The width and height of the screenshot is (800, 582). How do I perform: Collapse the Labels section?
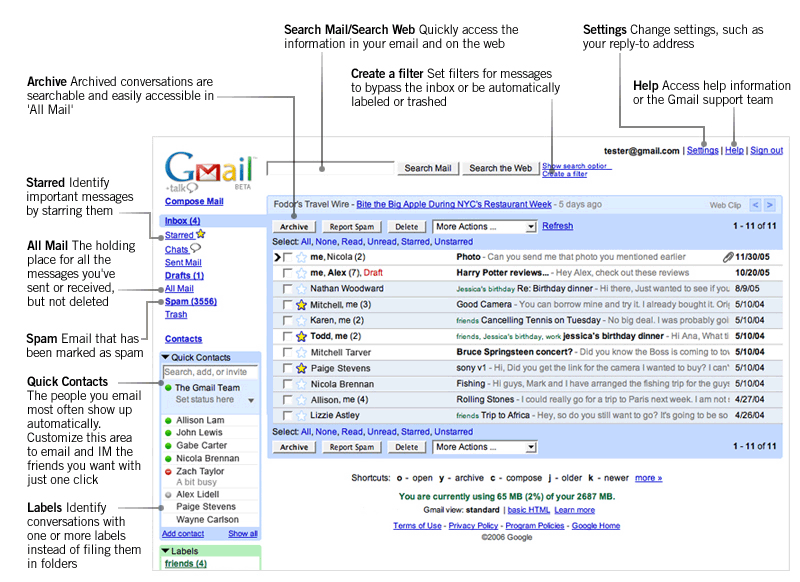pos(165,551)
